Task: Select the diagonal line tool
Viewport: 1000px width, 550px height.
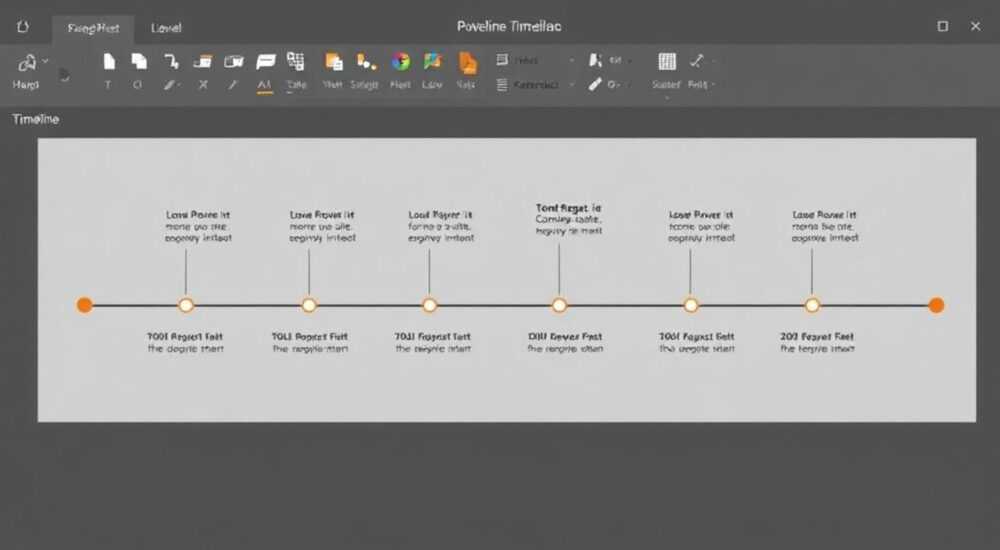Action: tap(233, 84)
